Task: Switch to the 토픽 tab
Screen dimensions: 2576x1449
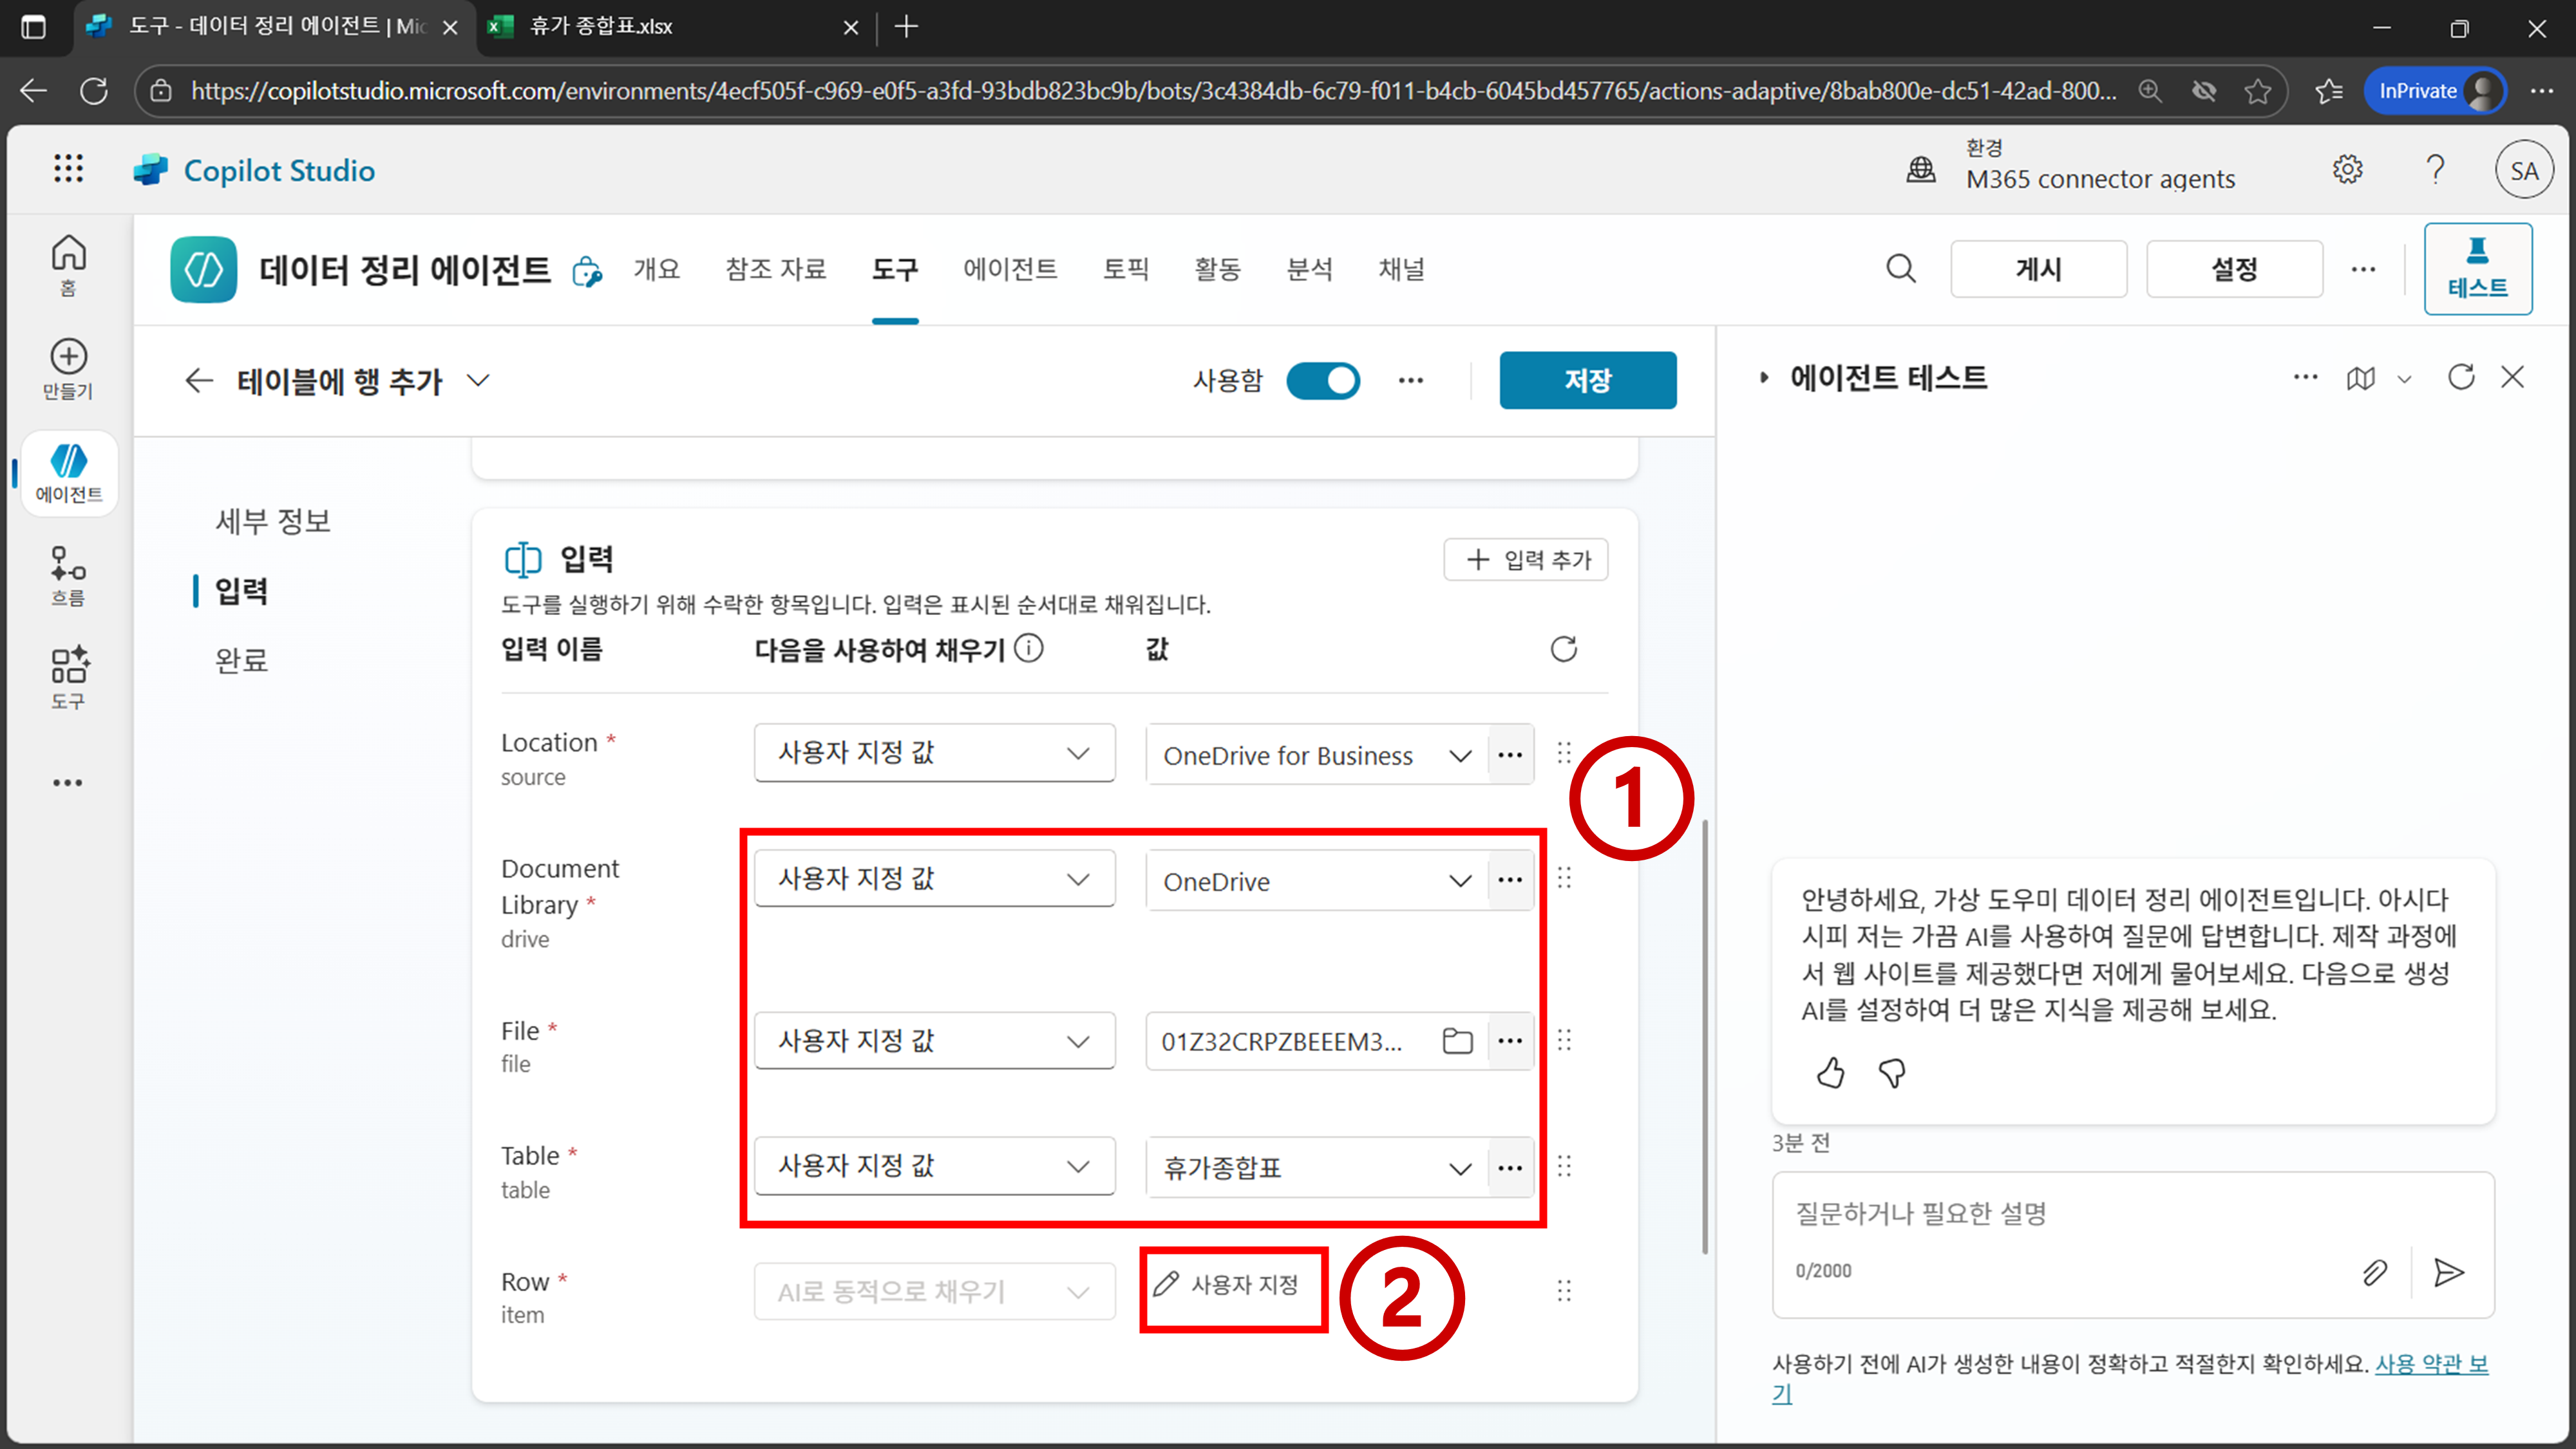Action: pyautogui.click(x=1125, y=269)
